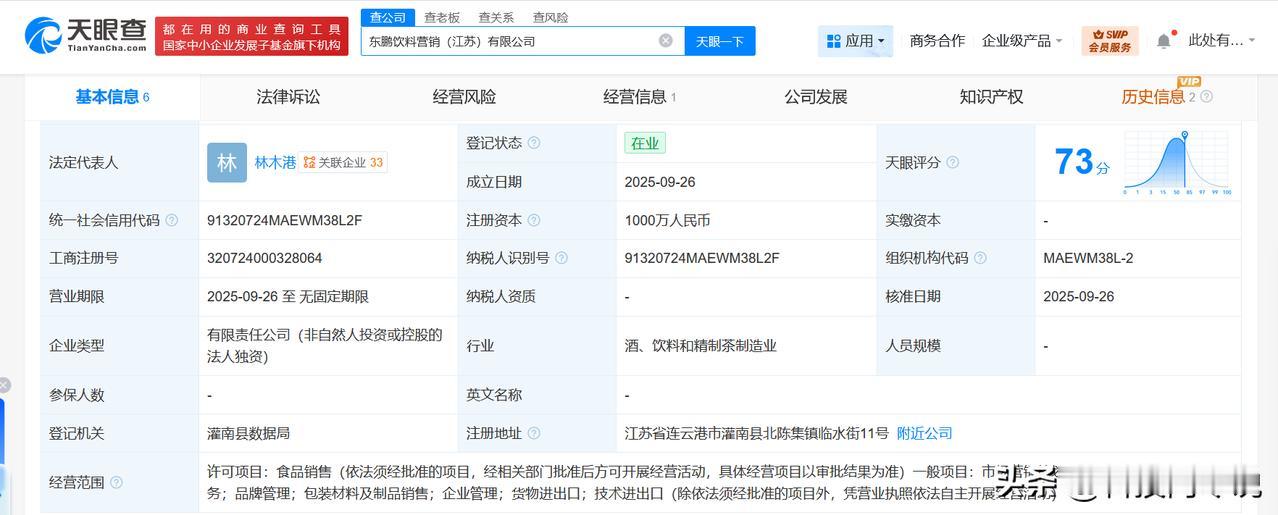This screenshot has width=1278, height=515.
Task: Switch to 查关系 search tab
Action: (496, 17)
